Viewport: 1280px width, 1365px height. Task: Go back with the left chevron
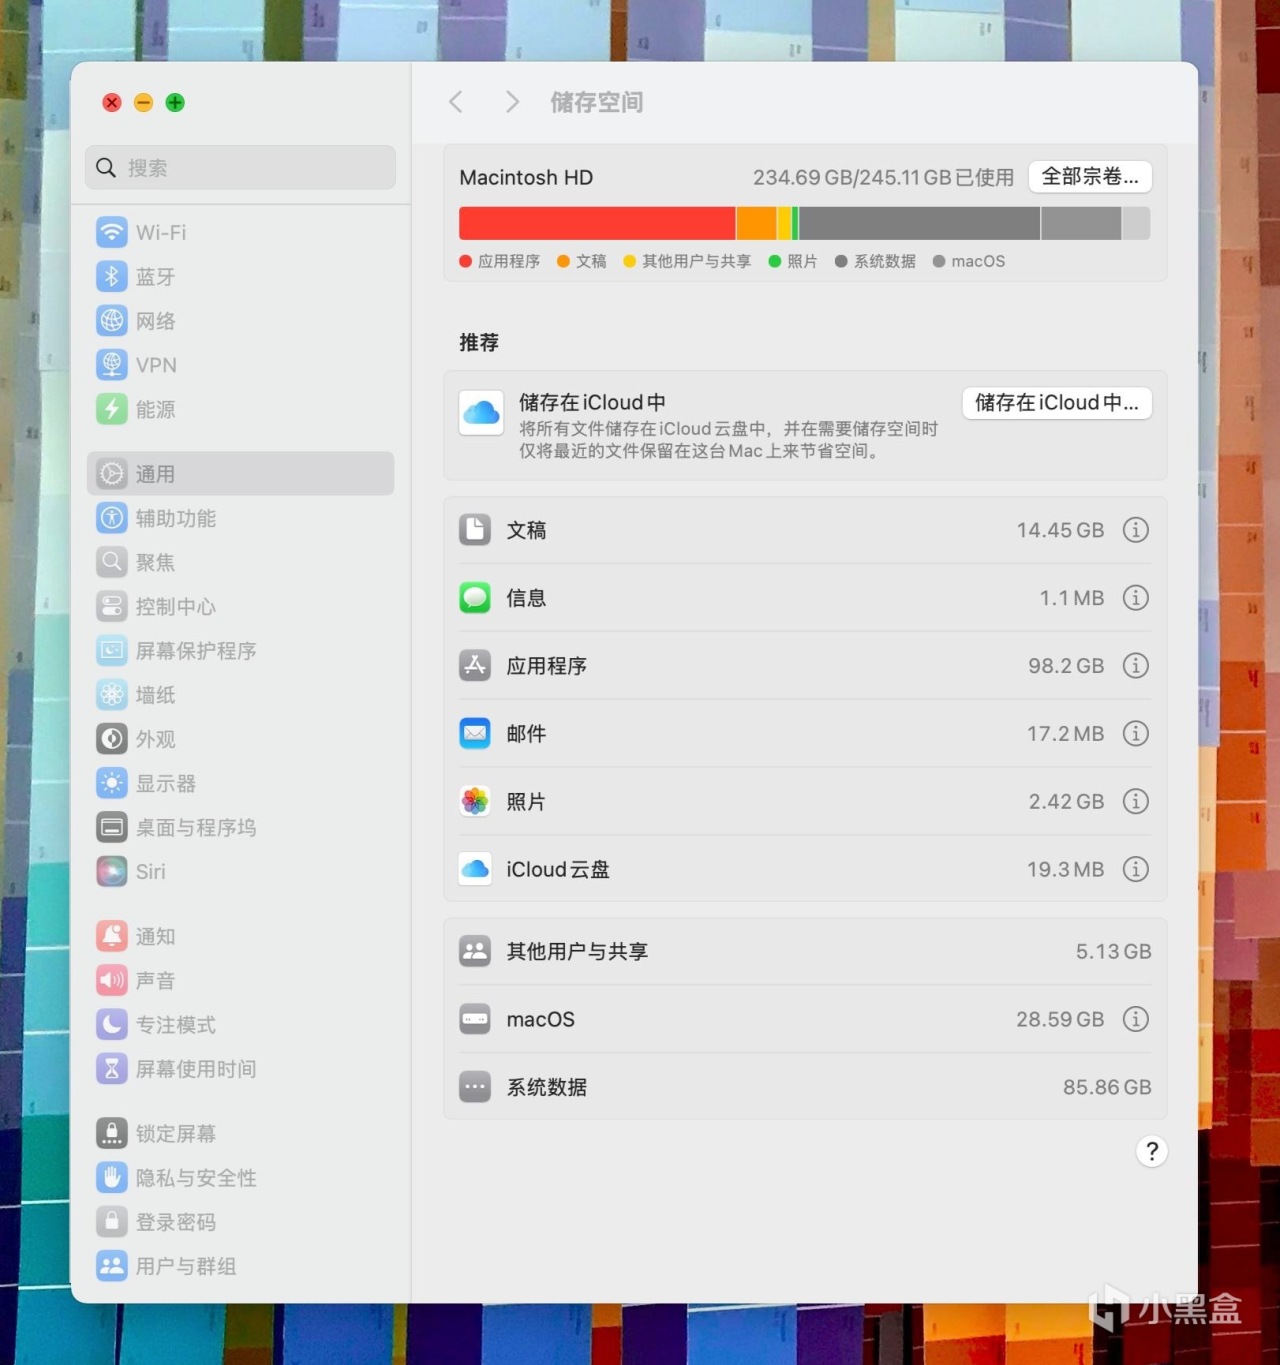pos(456,102)
